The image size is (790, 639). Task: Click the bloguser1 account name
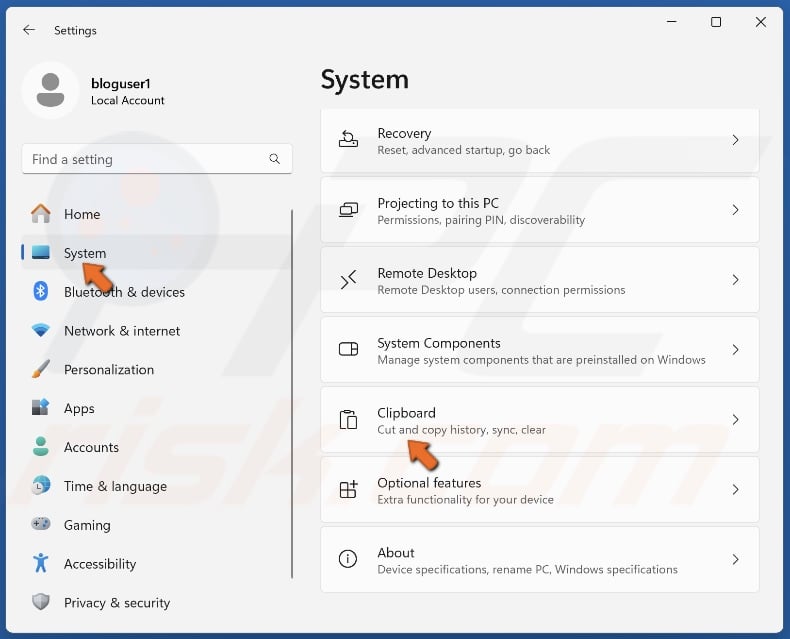(120, 84)
